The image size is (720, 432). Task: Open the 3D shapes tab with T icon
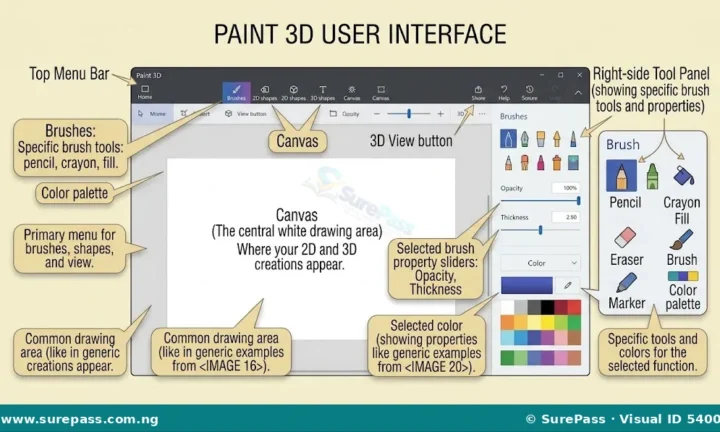pyautogui.click(x=323, y=92)
